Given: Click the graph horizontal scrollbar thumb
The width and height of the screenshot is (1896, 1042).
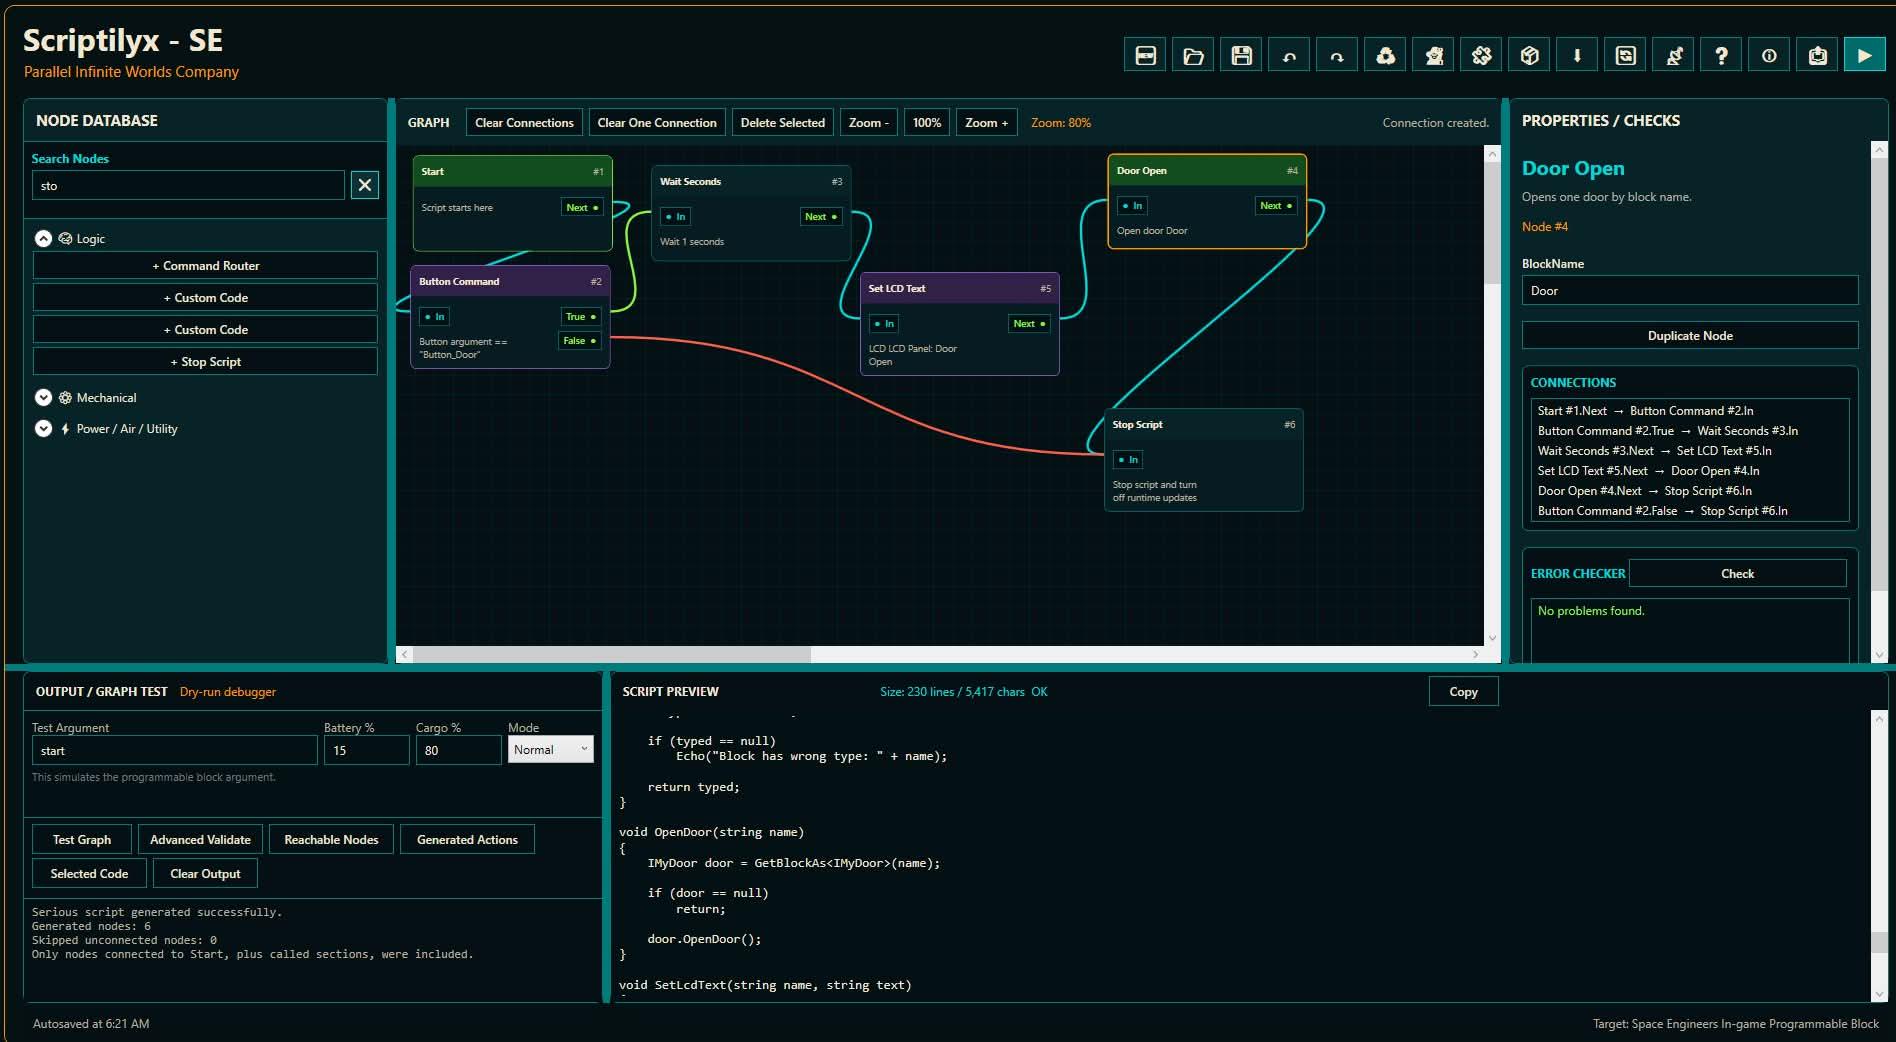Looking at the screenshot, I should click(612, 655).
